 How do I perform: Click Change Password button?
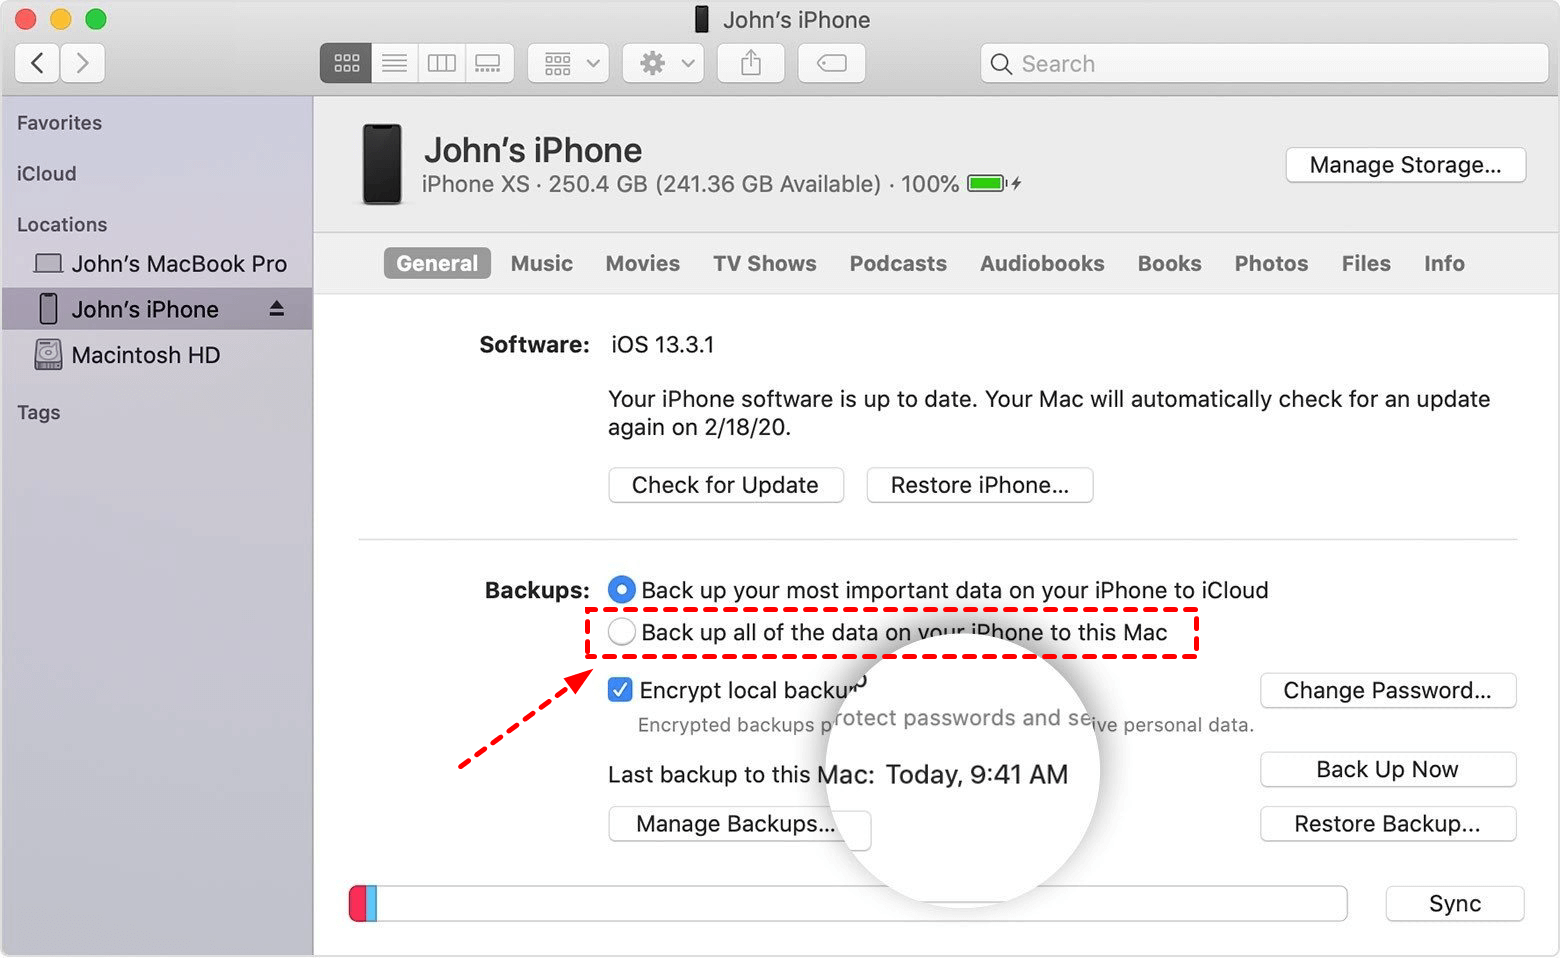(x=1388, y=690)
